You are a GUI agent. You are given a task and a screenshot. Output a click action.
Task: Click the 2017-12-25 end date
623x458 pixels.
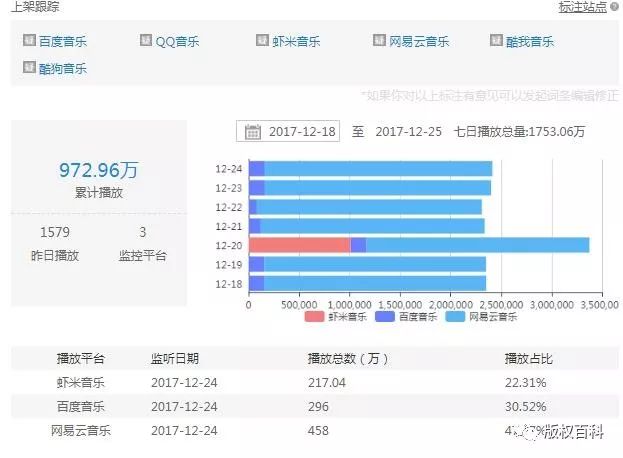(408, 131)
